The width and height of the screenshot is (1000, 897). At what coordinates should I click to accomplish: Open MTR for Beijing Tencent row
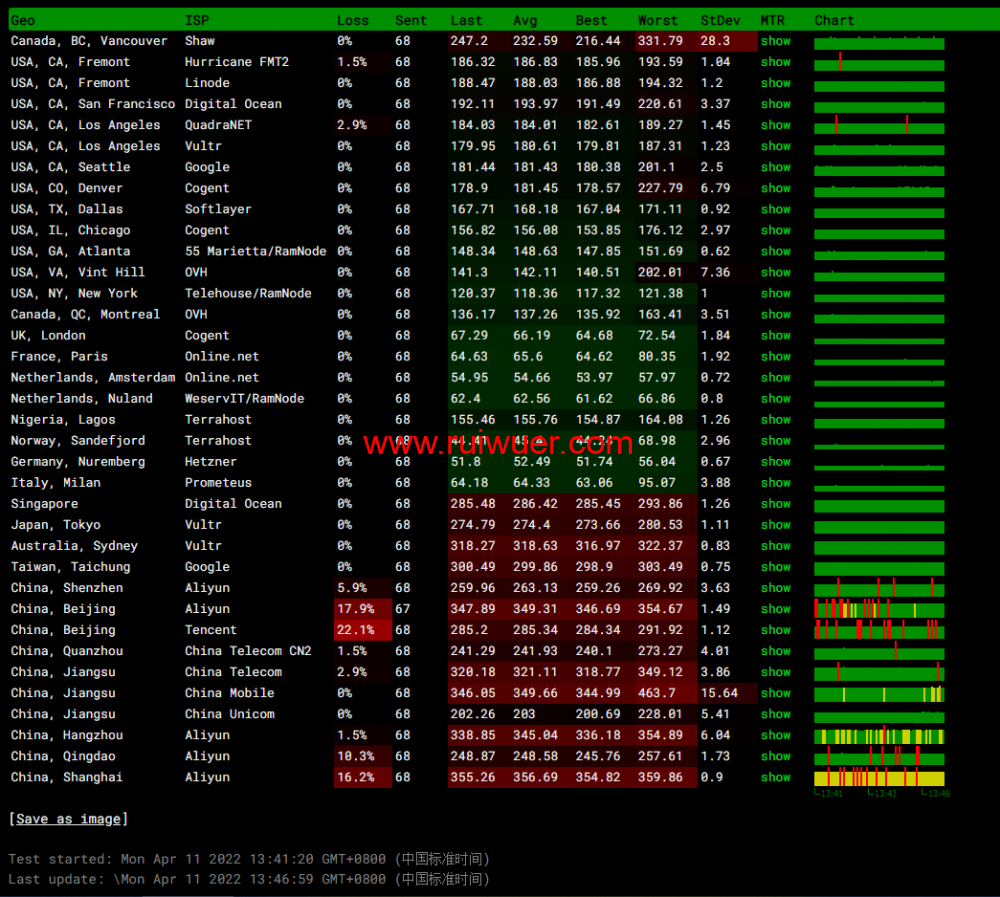775,630
